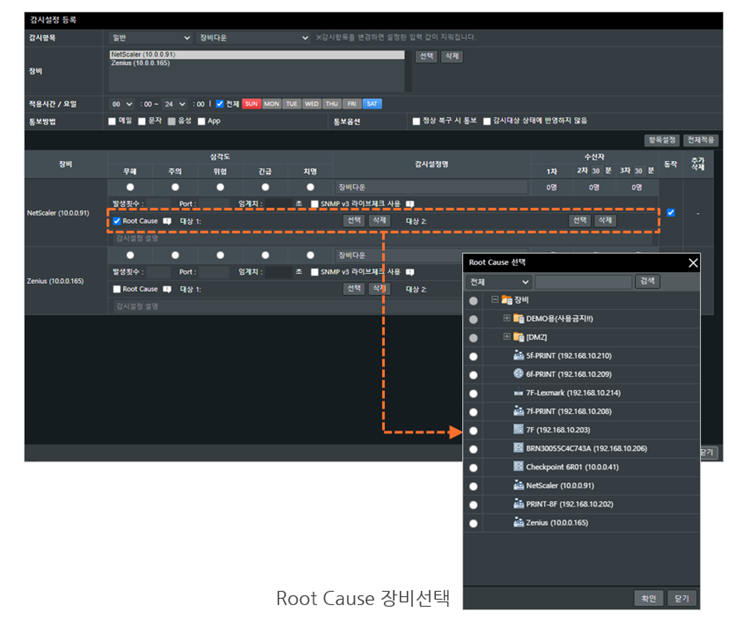Check the App notification checkbox
Screen dimensions: 737x627
202,121
